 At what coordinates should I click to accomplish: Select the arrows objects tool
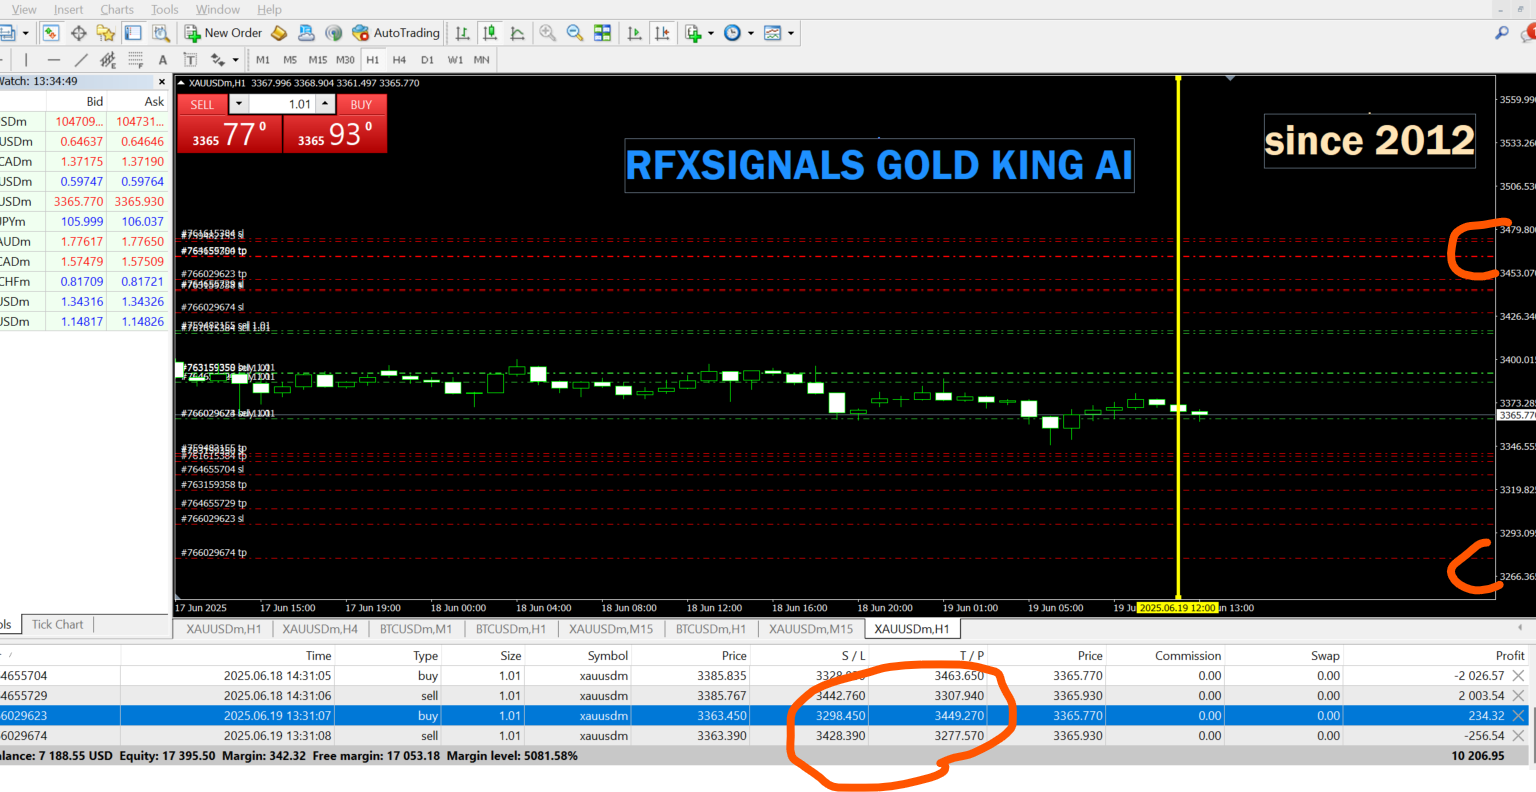(x=216, y=60)
